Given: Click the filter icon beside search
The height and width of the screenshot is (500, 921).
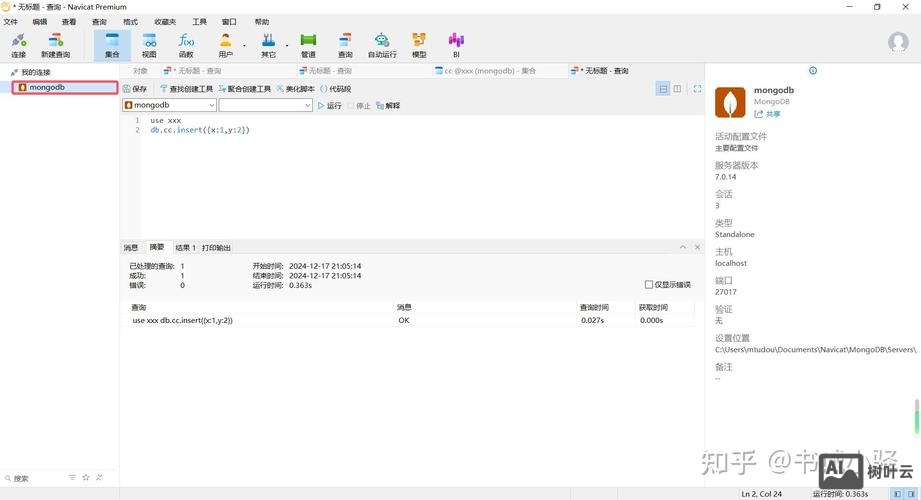Looking at the screenshot, I should pyautogui.click(x=72, y=478).
